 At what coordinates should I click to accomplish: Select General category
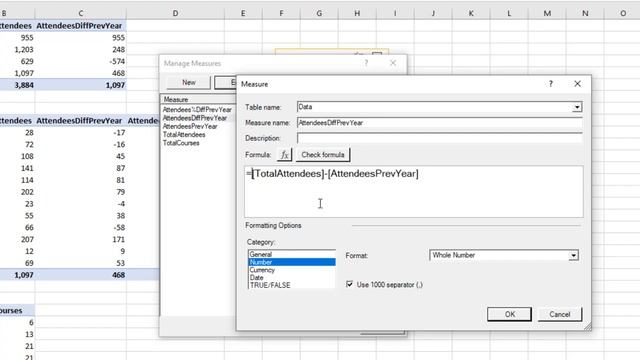click(x=291, y=254)
